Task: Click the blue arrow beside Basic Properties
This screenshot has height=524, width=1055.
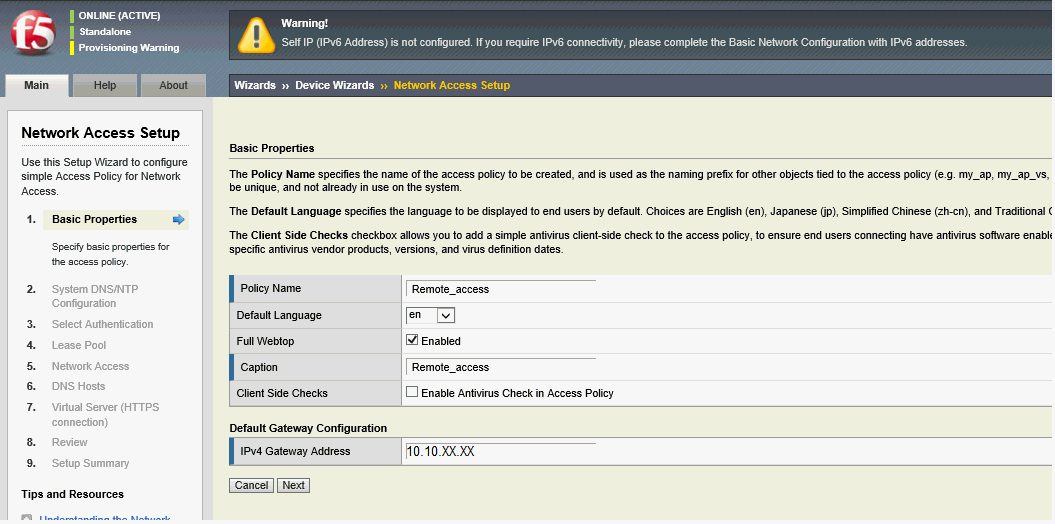Action: pyautogui.click(x=179, y=220)
